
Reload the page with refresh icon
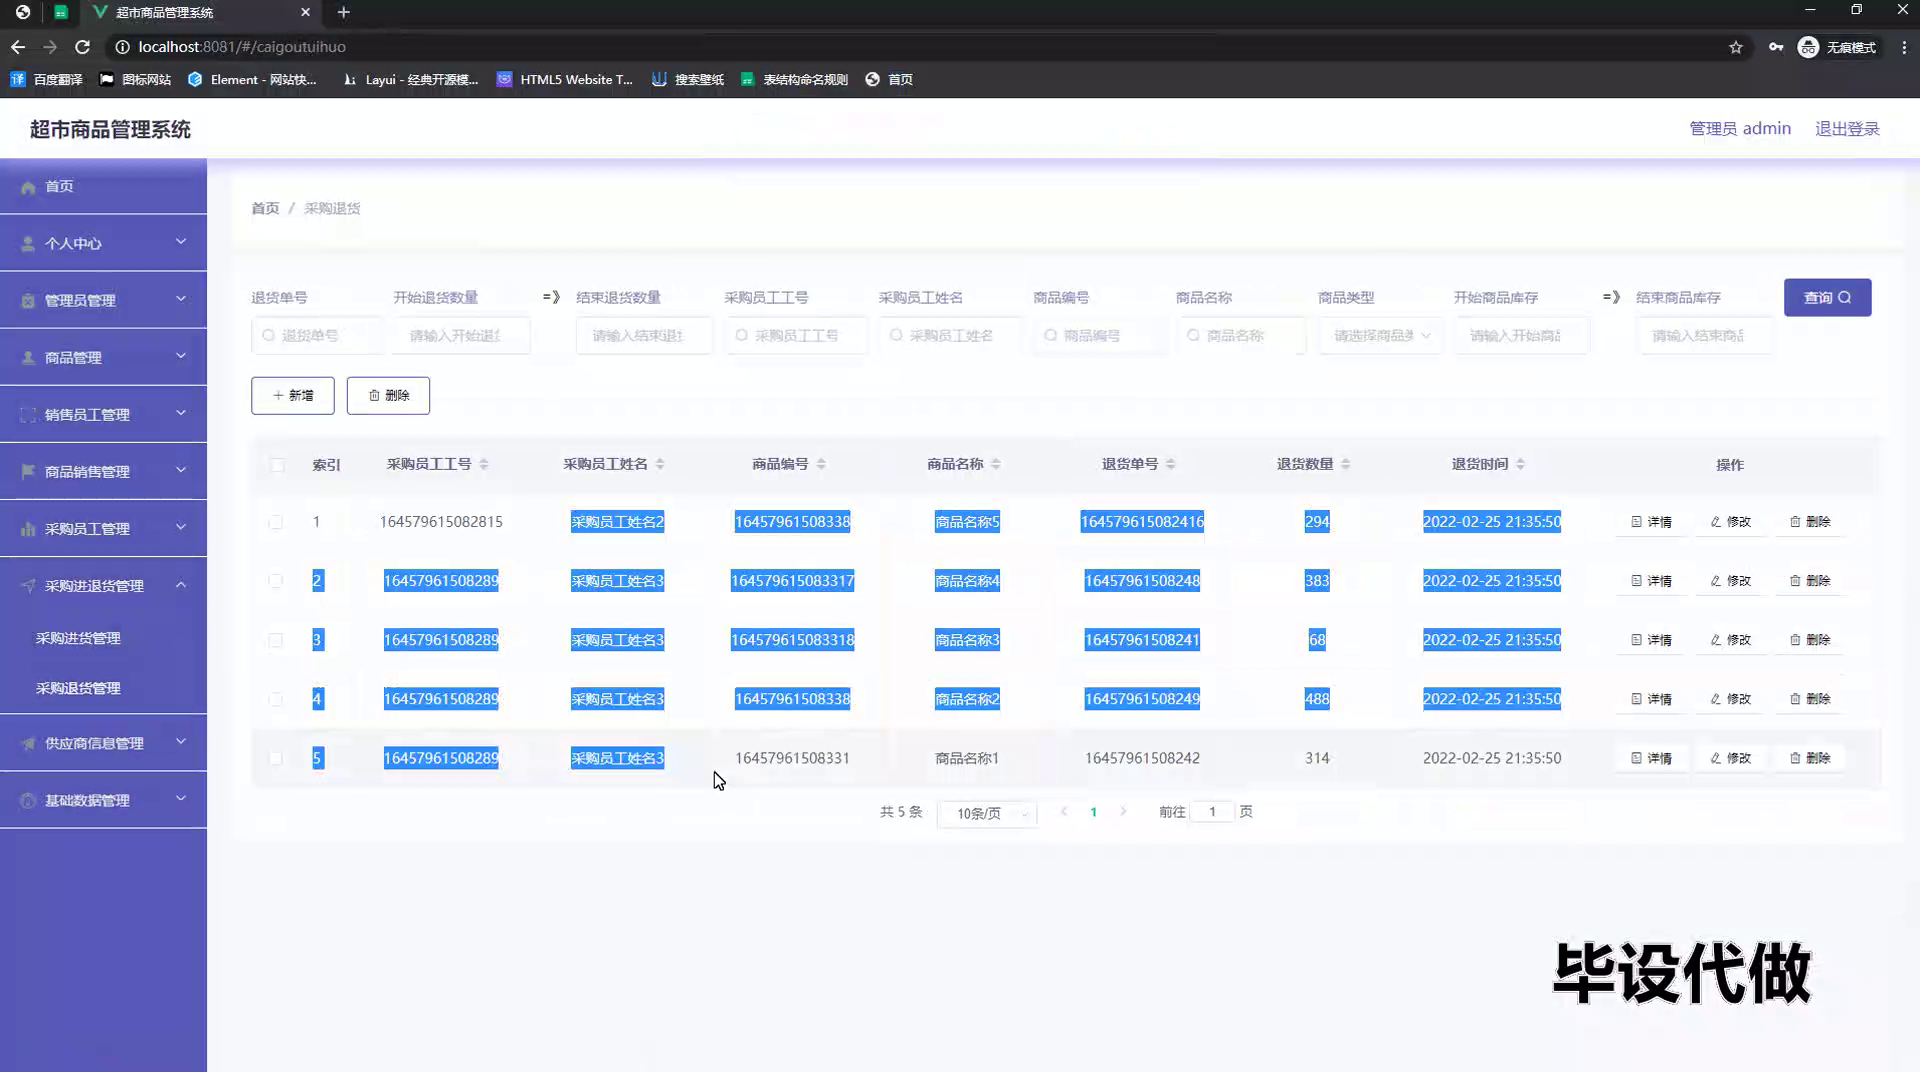pyautogui.click(x=83, y=47)
